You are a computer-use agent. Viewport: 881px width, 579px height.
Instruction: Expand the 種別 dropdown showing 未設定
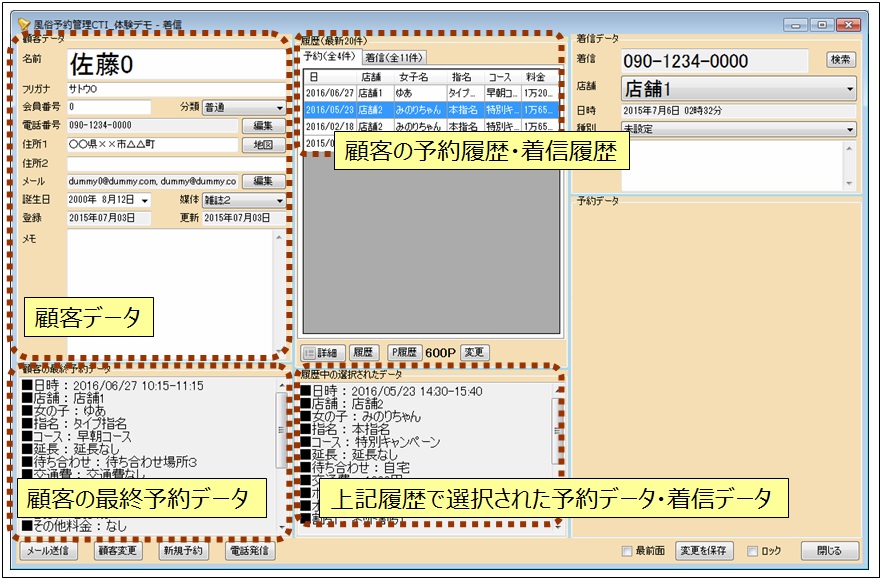[x=738, y=129]
